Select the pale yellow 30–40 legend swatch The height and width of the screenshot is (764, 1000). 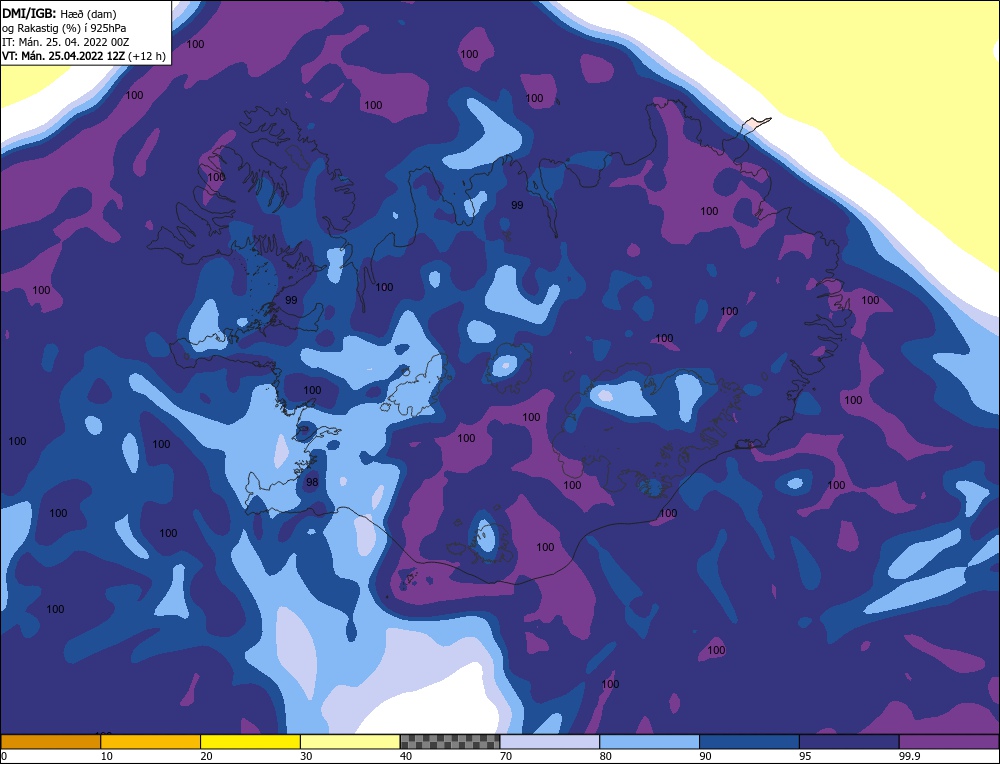(x=350, y=741)
